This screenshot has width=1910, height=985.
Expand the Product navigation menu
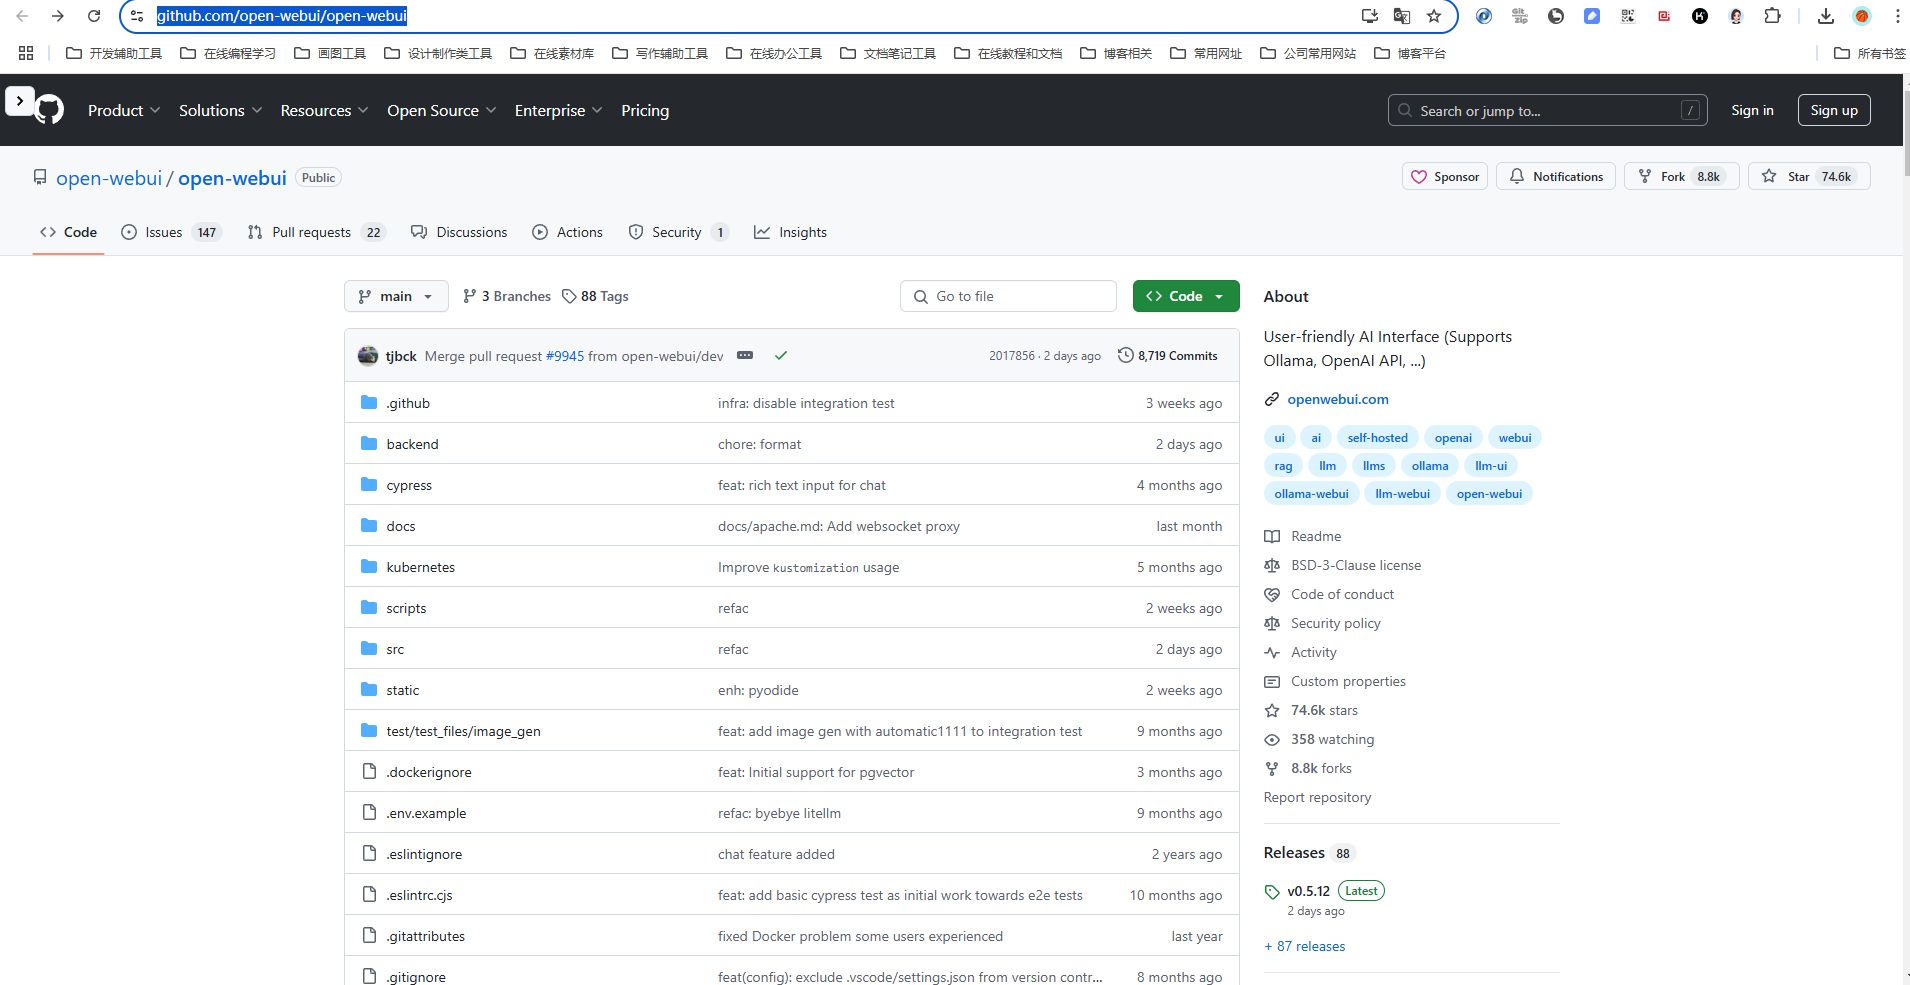(x=123, y=111)
